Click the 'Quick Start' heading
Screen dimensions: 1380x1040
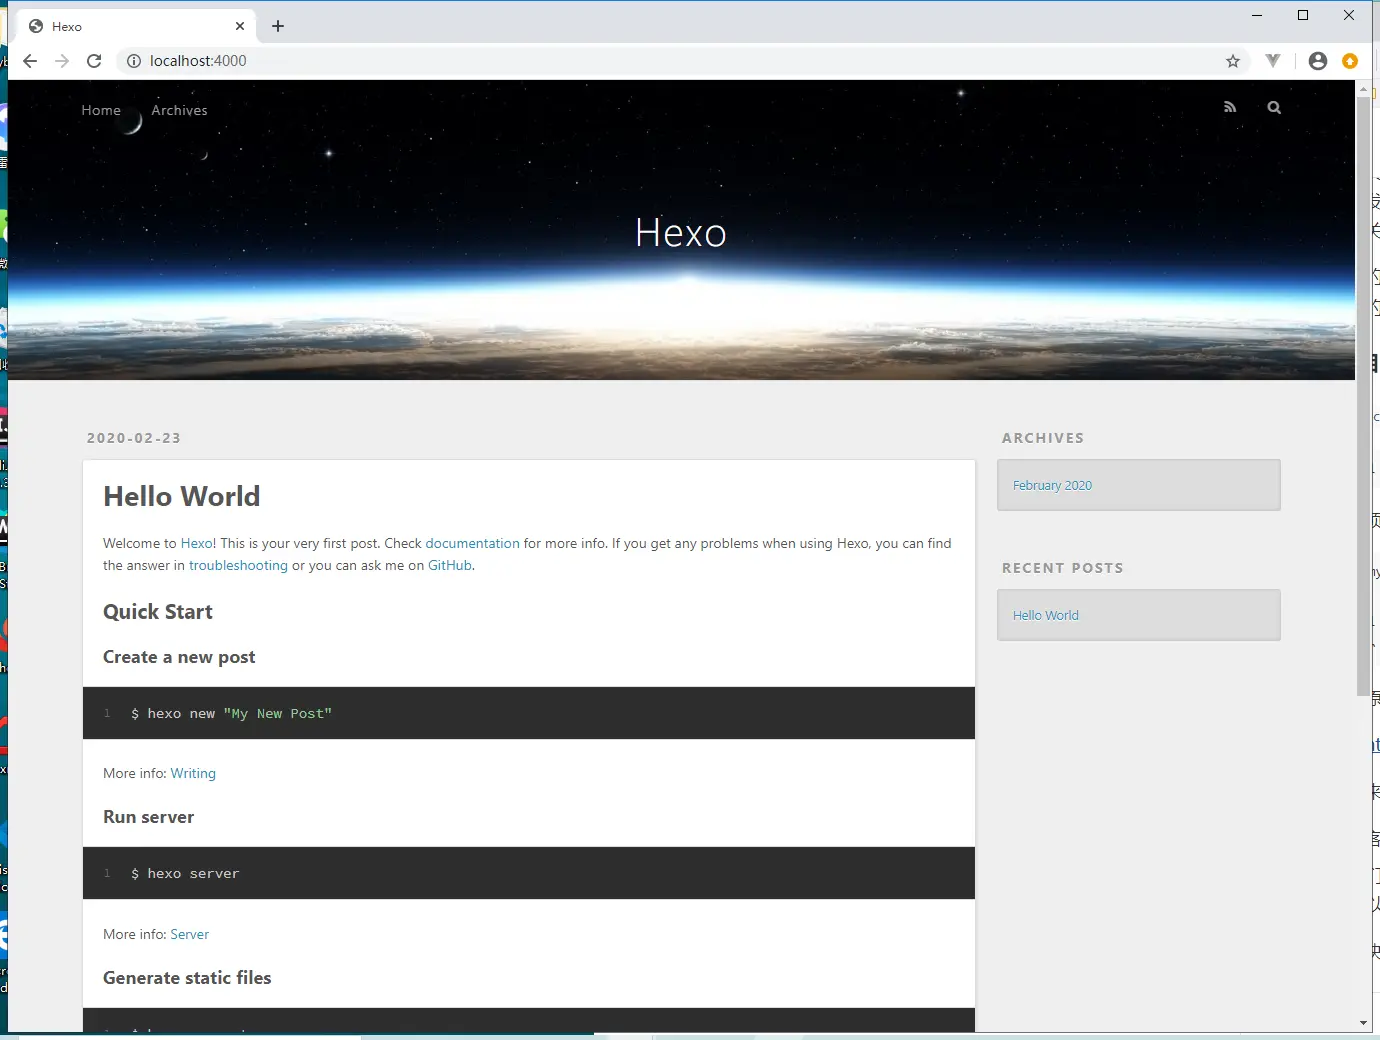[158, 612]
